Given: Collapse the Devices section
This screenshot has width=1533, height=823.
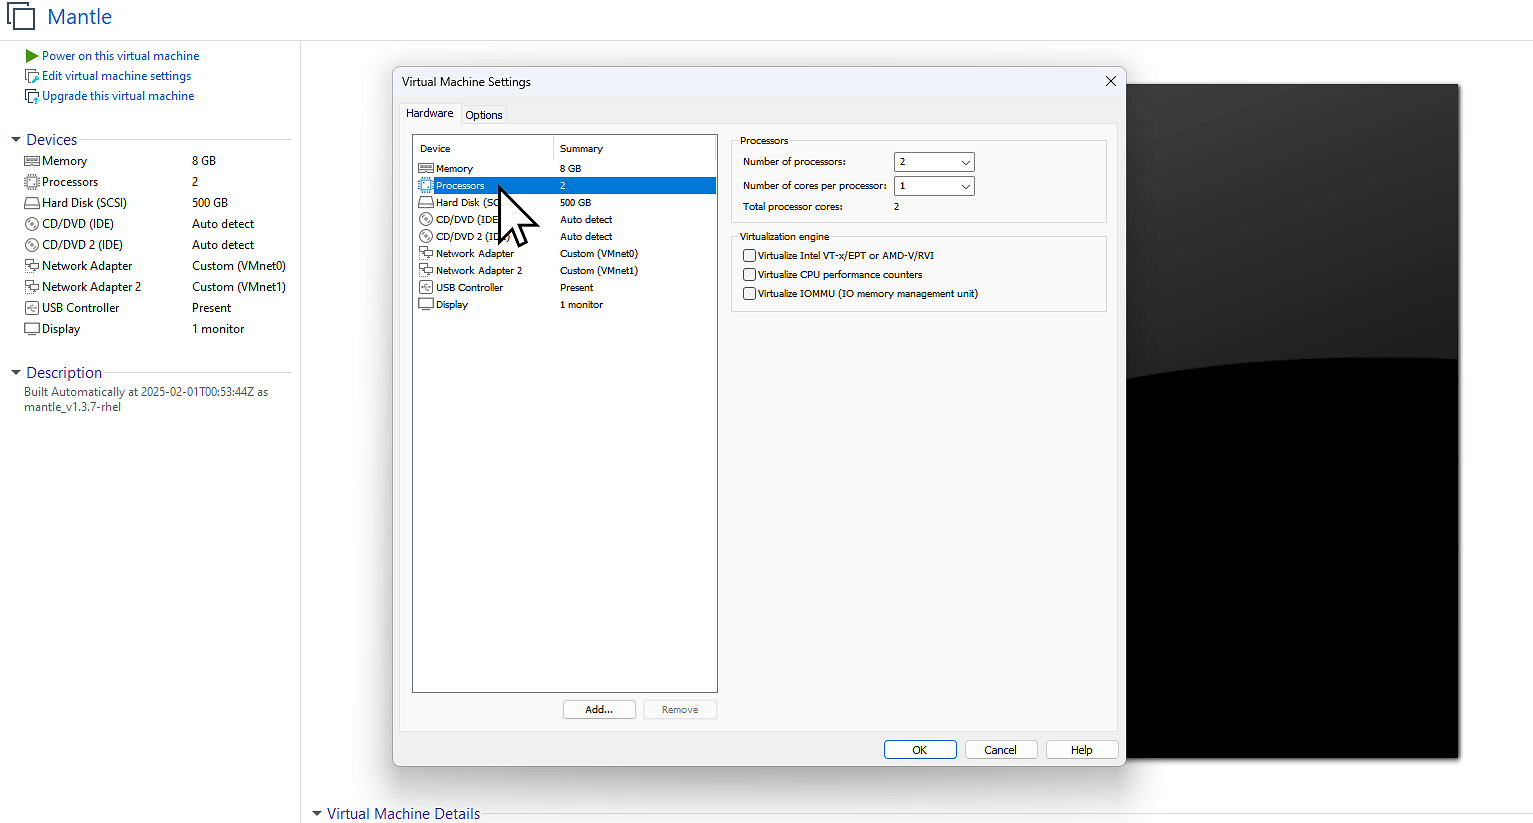Looking at the screenshot, I should 15,139.
